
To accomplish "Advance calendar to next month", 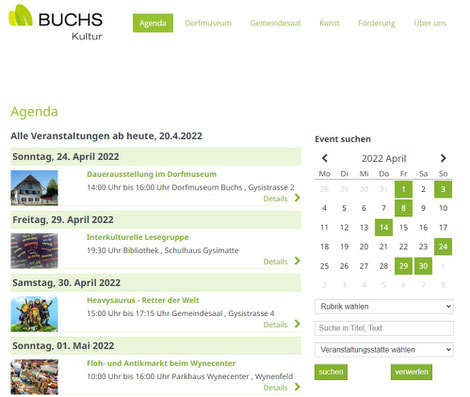I will click(x=443, y=158).
